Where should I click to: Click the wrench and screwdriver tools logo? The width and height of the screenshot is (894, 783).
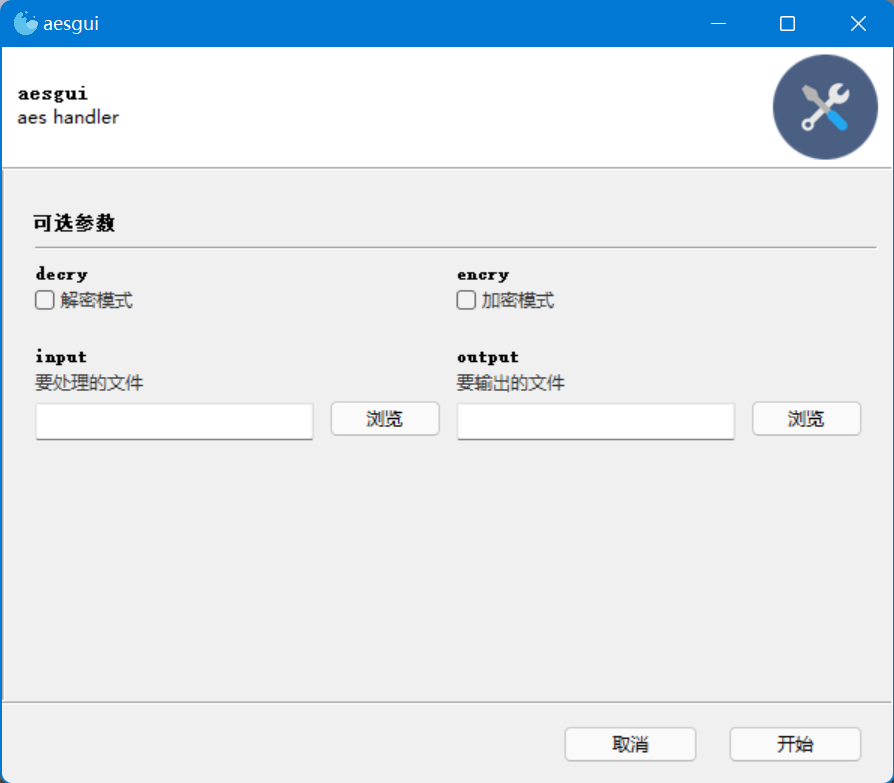(824, 106)
